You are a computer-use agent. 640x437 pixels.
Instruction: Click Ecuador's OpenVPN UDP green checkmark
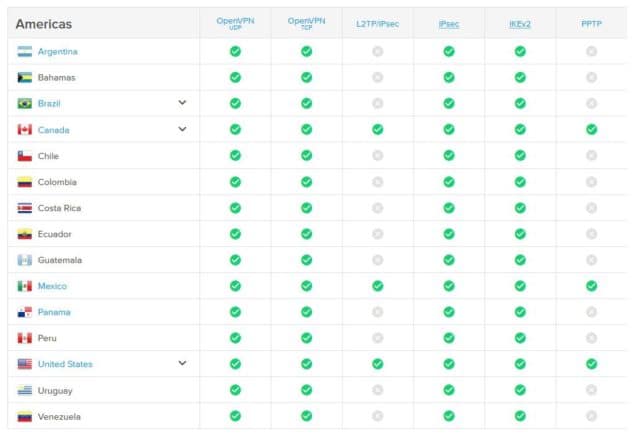(236, 234)
